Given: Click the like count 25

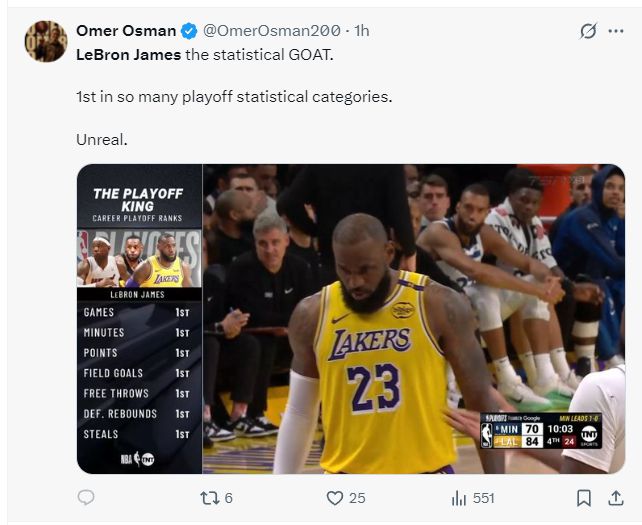Looking at the screenshot, I should tap(357, 498).
